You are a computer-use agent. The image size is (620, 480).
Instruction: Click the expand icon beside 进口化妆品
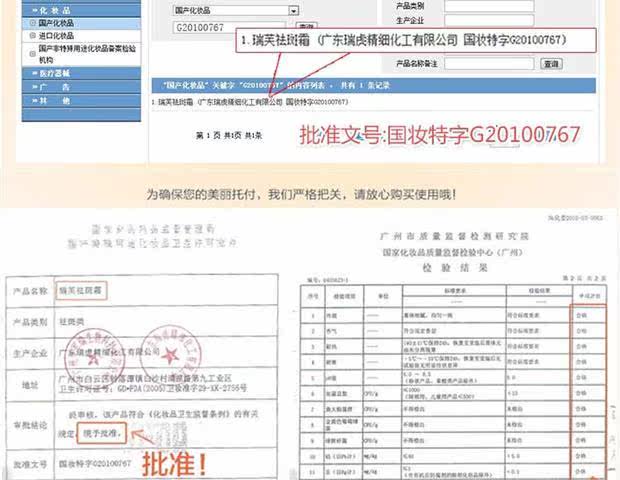tap(33, 36)
